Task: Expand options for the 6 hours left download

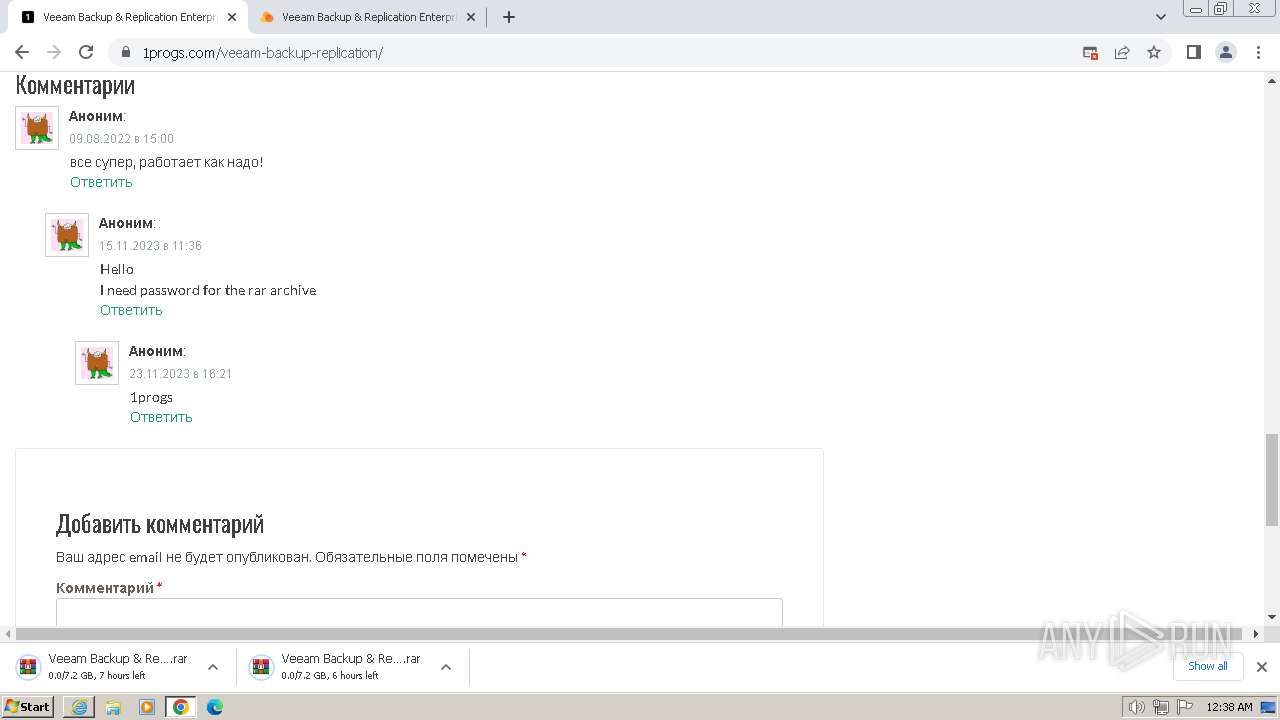Action: (x=446, y=667)
